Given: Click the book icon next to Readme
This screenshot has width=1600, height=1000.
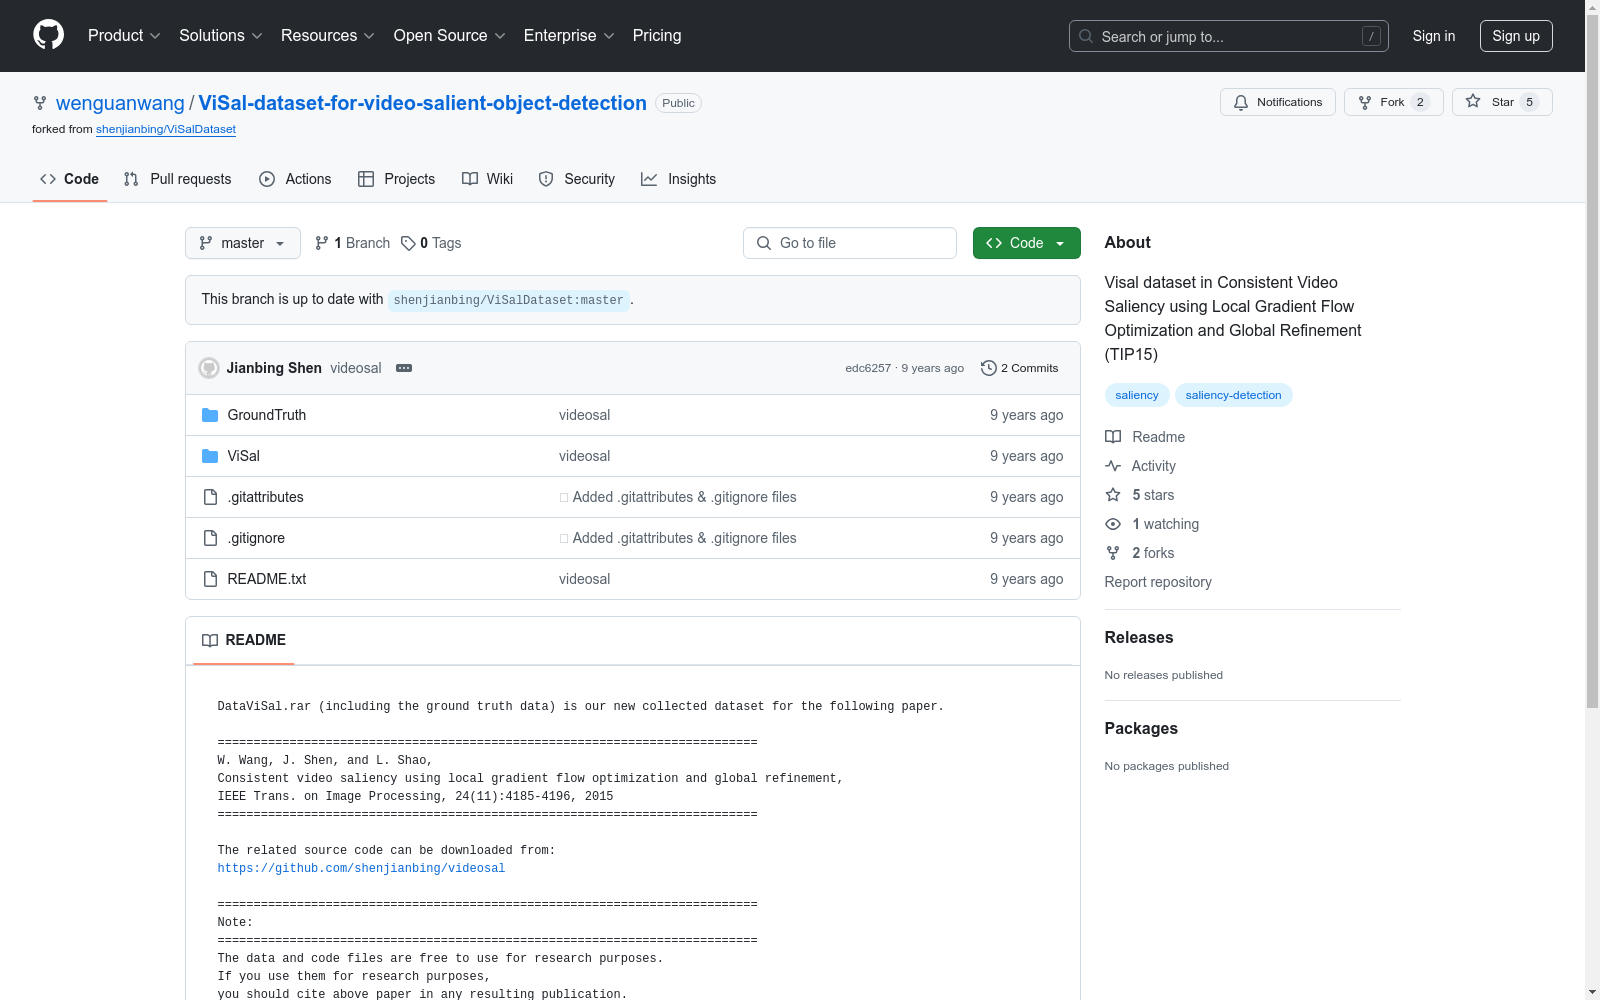Looking at the screenshot, I should pos(1113,437).
